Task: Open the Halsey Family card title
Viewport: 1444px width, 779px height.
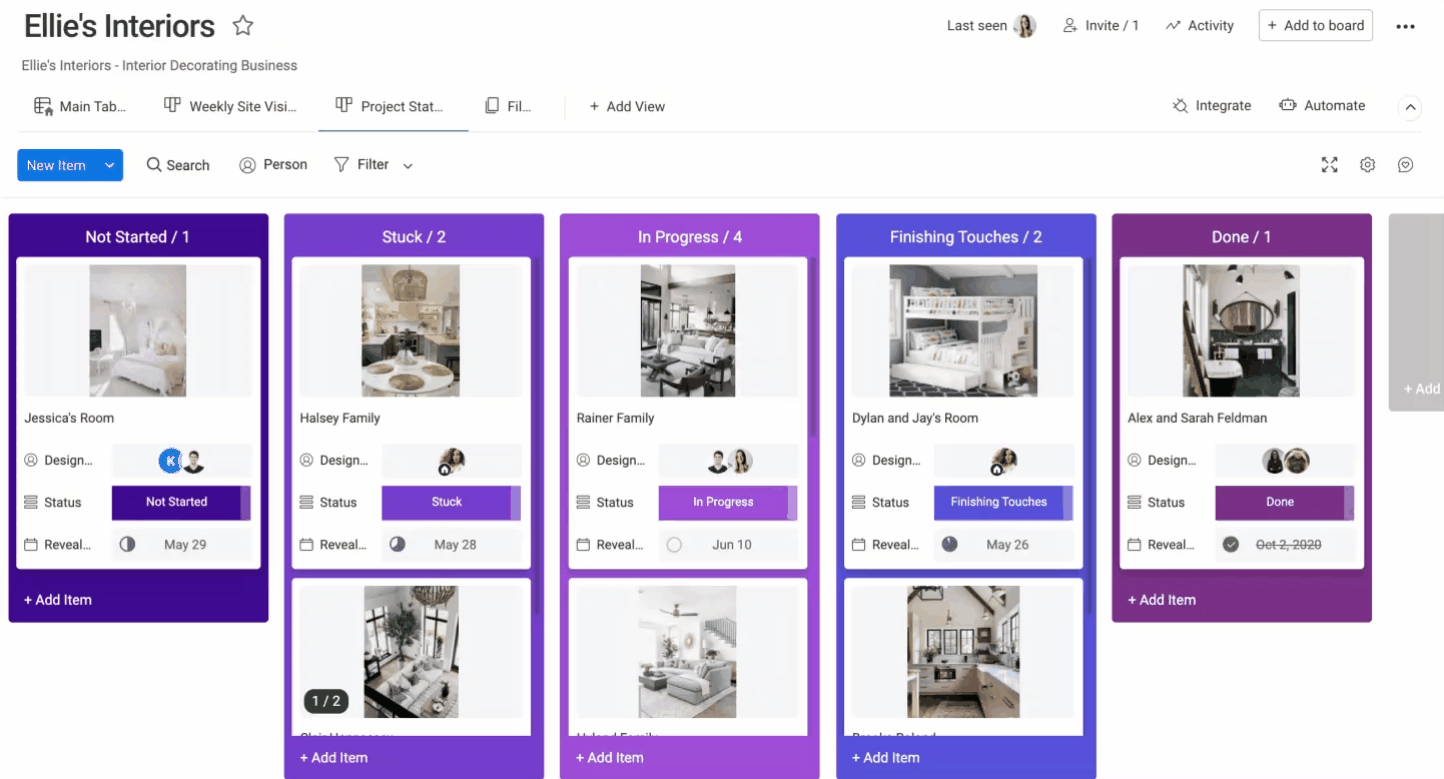Action: click(x=340, y=418)
